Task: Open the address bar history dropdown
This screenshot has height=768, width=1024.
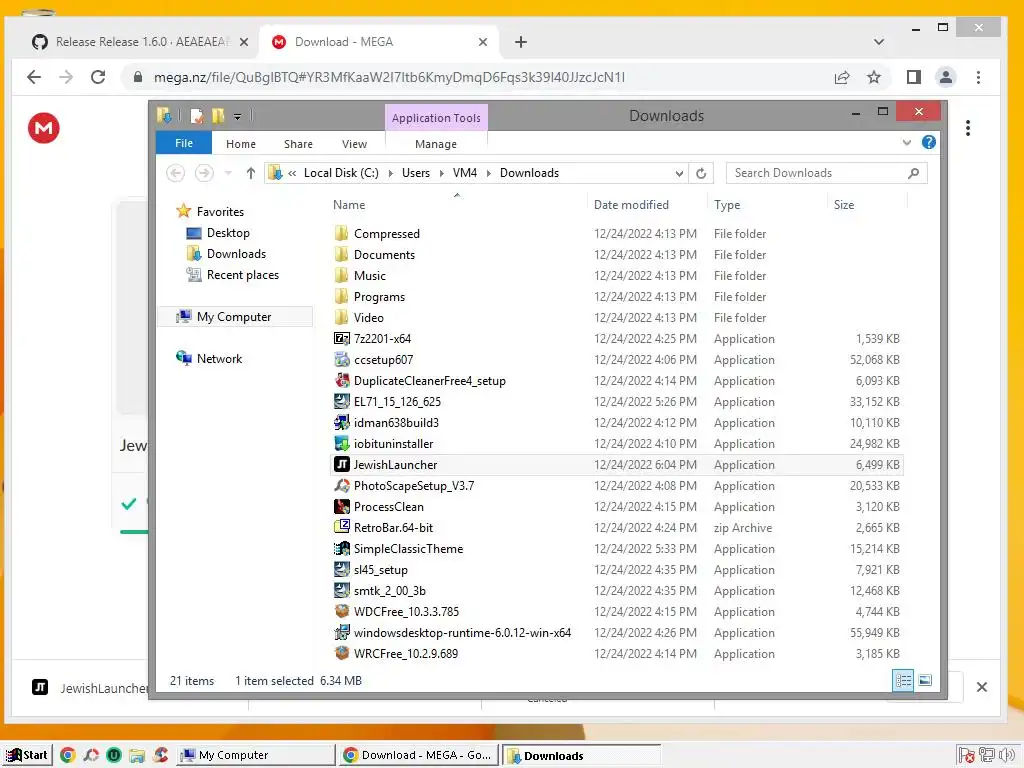Action: point(679,173)
